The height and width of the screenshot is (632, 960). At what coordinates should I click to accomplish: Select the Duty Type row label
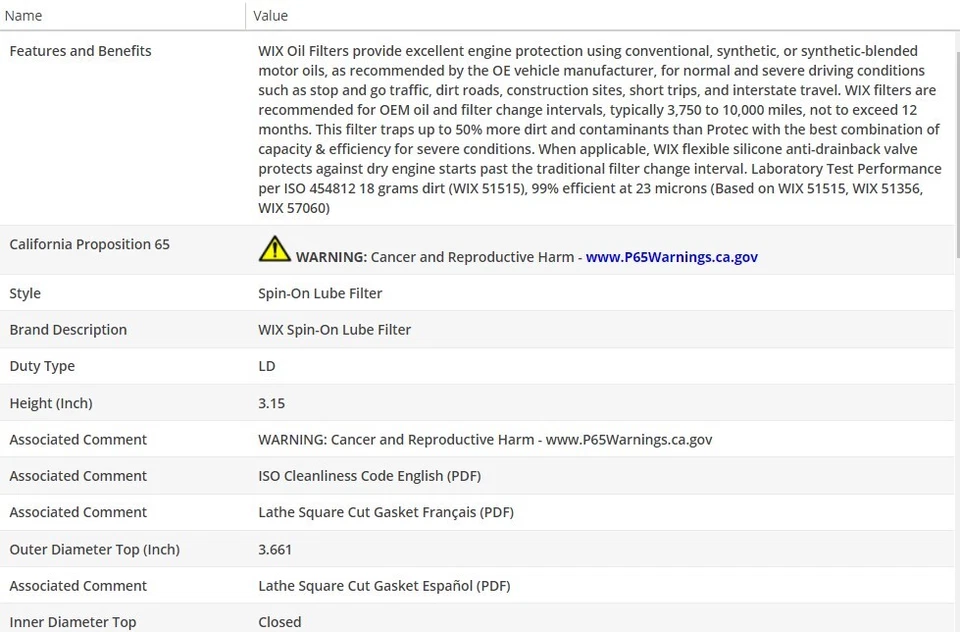[42, 366]
